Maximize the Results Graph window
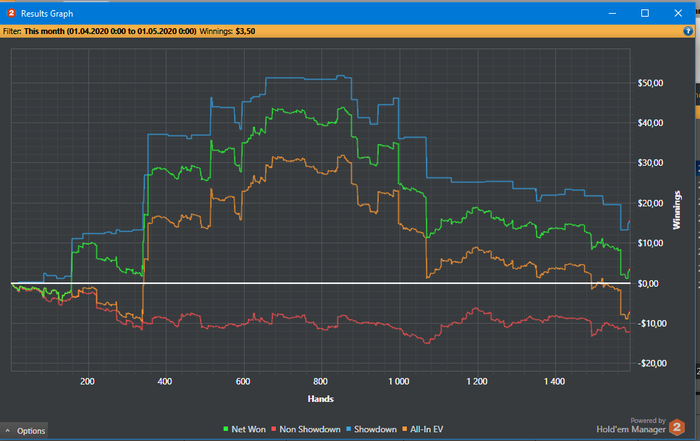 [x=645, y=13]
